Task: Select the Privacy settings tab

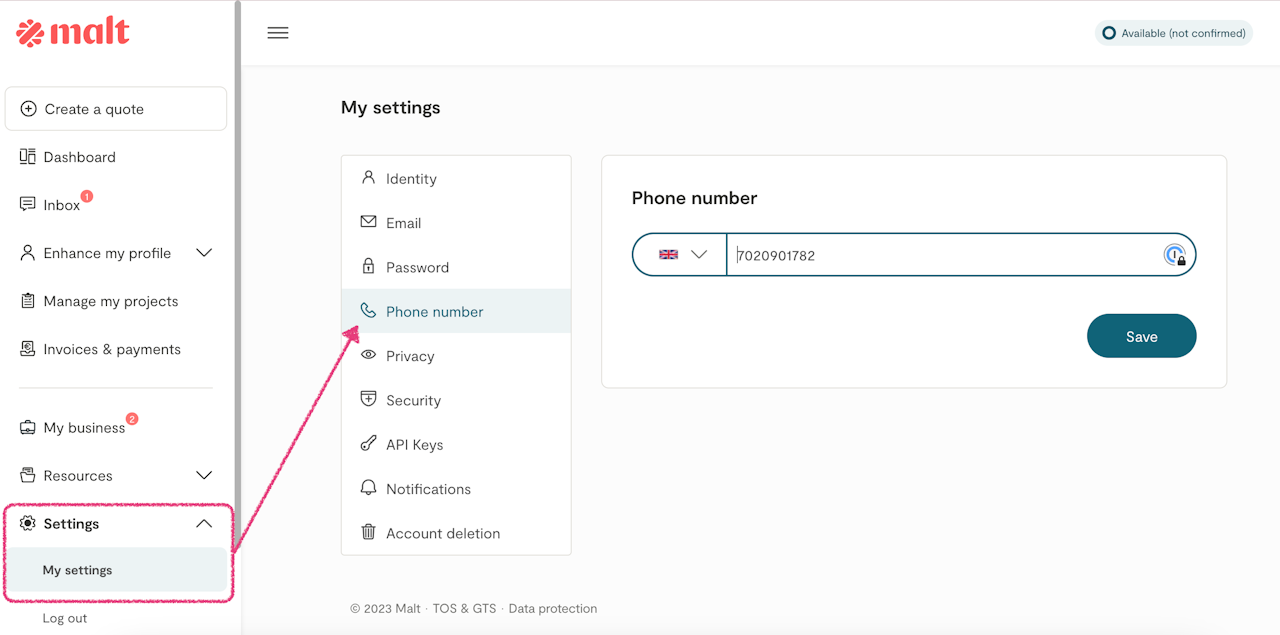Action: 410,356
